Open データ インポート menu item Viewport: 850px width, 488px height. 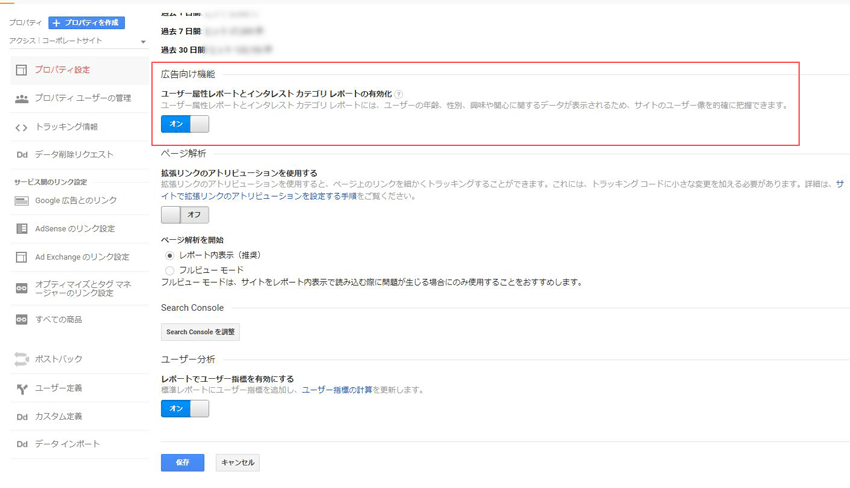pyautogui.click(x=79, y=444)
